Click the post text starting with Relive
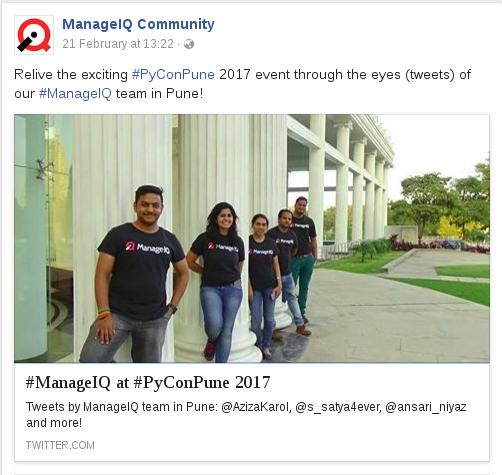This screenshot has height=475, width=502. click(x=242, y=84)
